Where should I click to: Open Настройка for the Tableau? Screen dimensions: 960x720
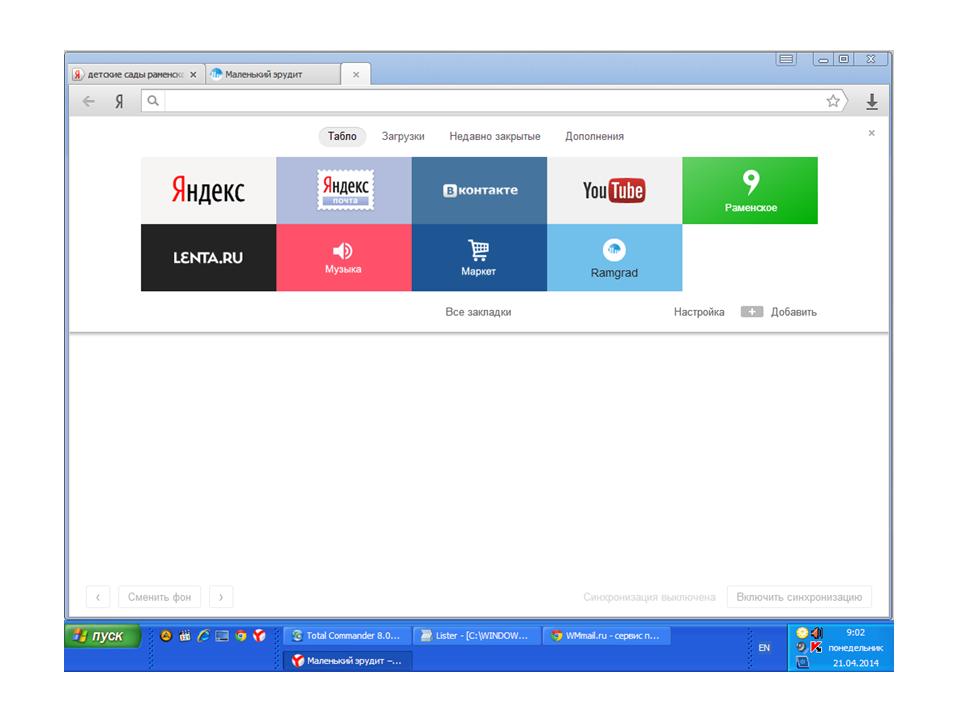coord(699,312)
